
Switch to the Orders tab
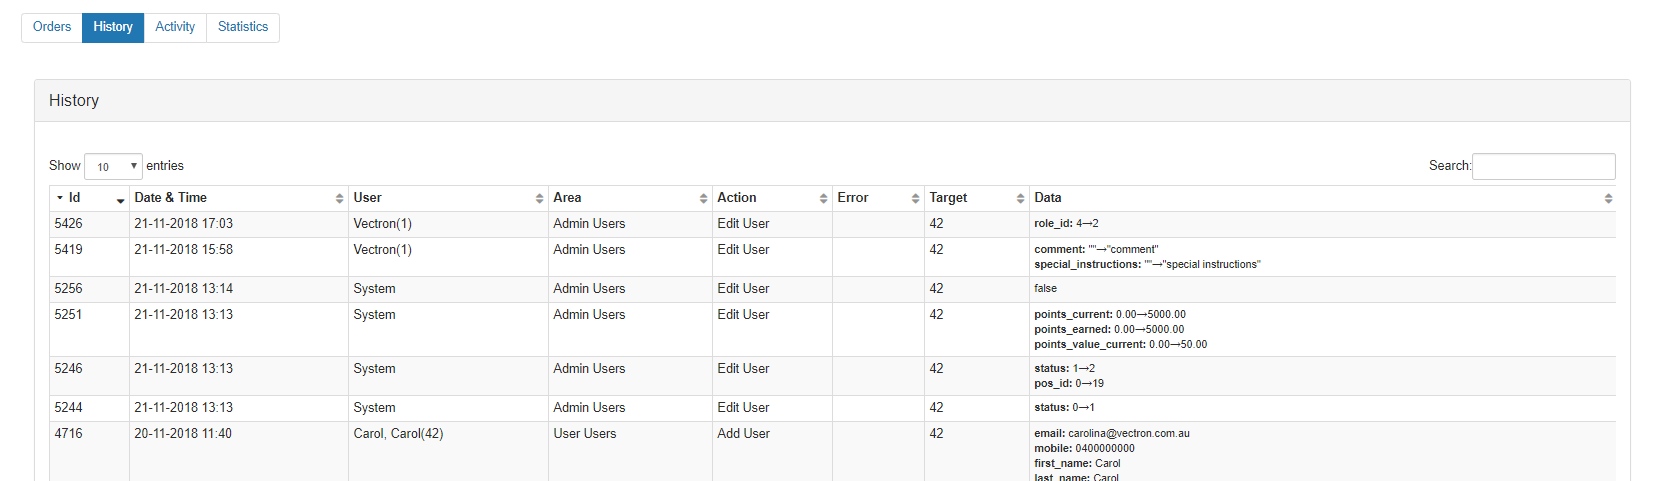[x=52, y=27]
